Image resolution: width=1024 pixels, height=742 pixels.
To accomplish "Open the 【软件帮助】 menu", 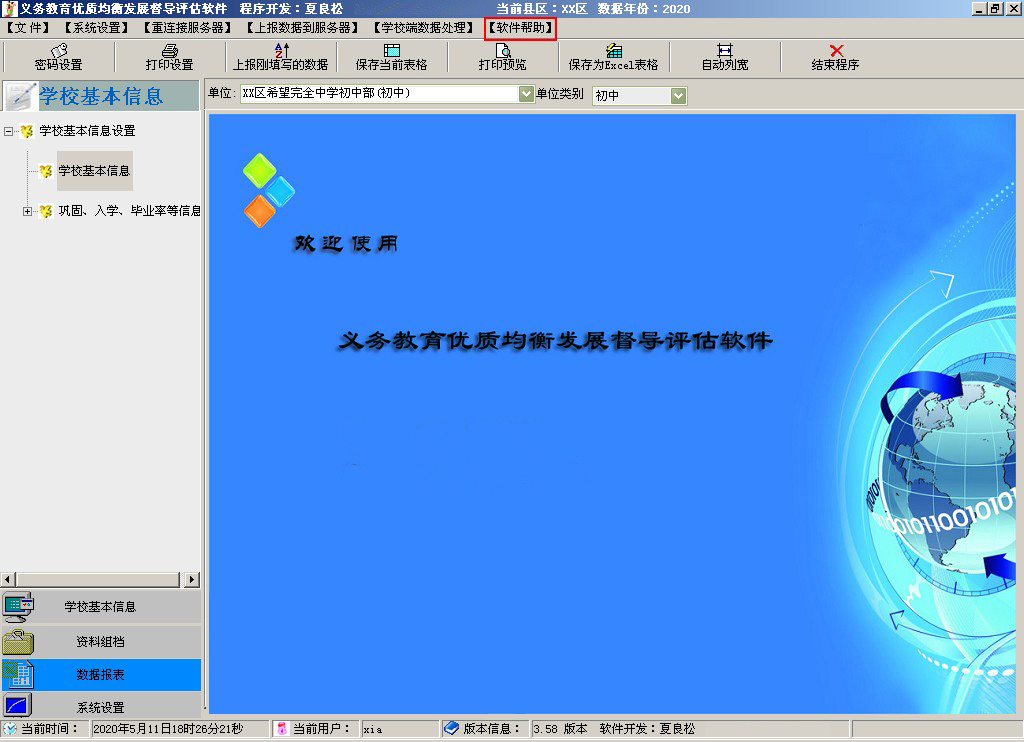I will point(520,27).
